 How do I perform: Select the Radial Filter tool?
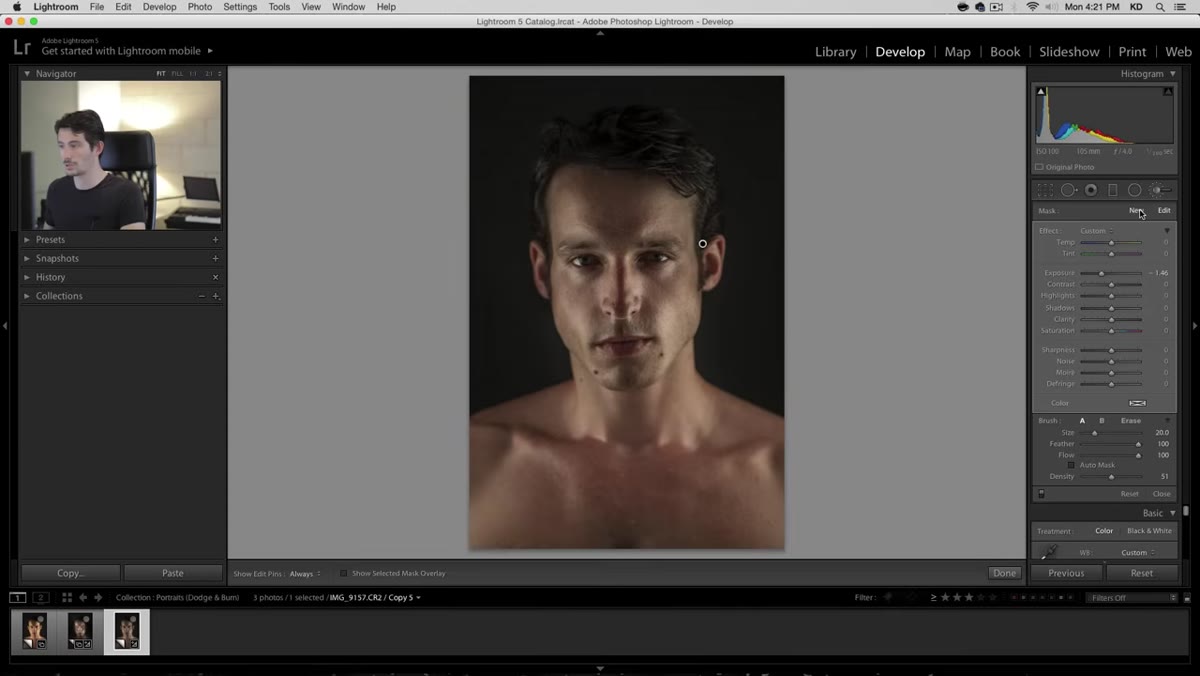tap(1135, 190)
